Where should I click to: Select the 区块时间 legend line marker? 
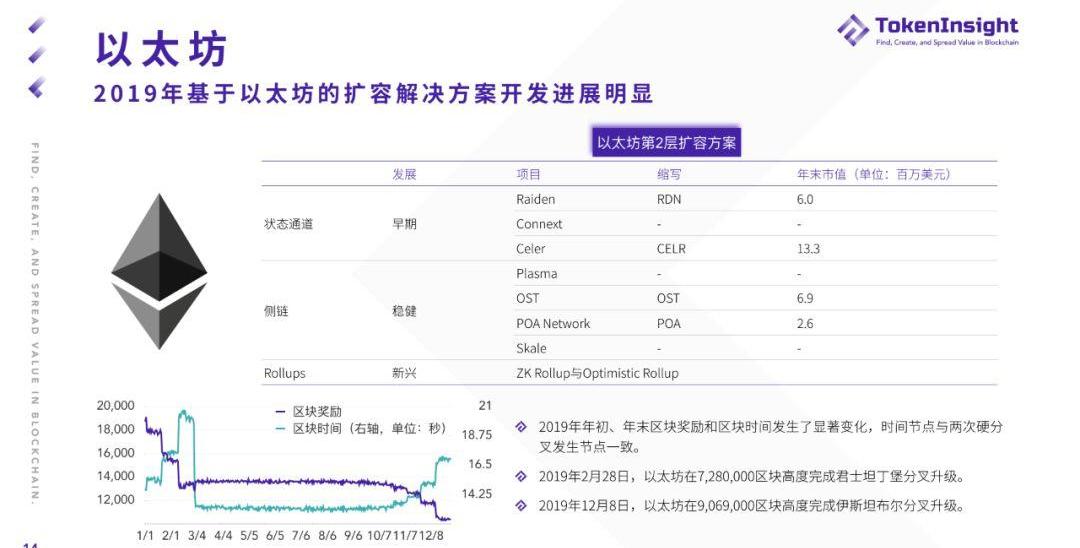pyautogui.click(x=281, y=429)
